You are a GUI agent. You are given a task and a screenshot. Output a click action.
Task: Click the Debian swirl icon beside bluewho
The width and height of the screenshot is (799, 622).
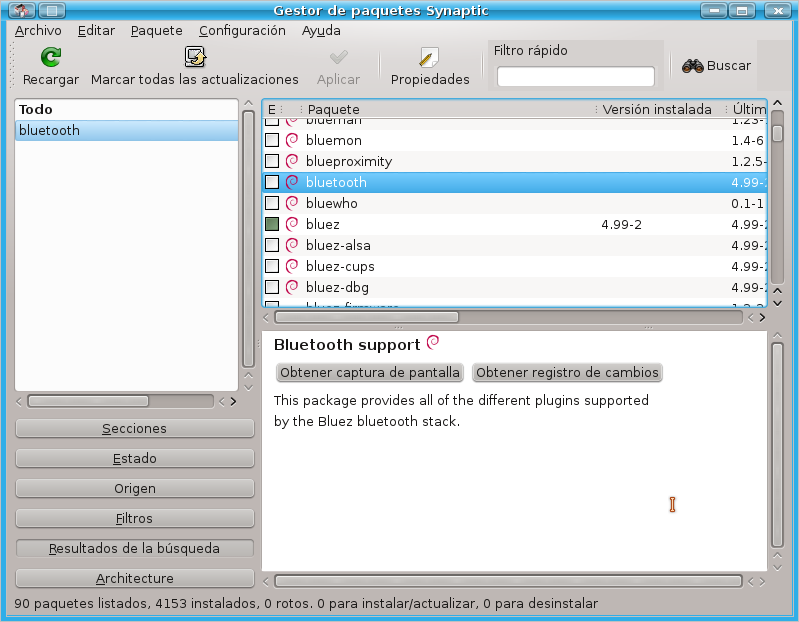coord(292,203)
